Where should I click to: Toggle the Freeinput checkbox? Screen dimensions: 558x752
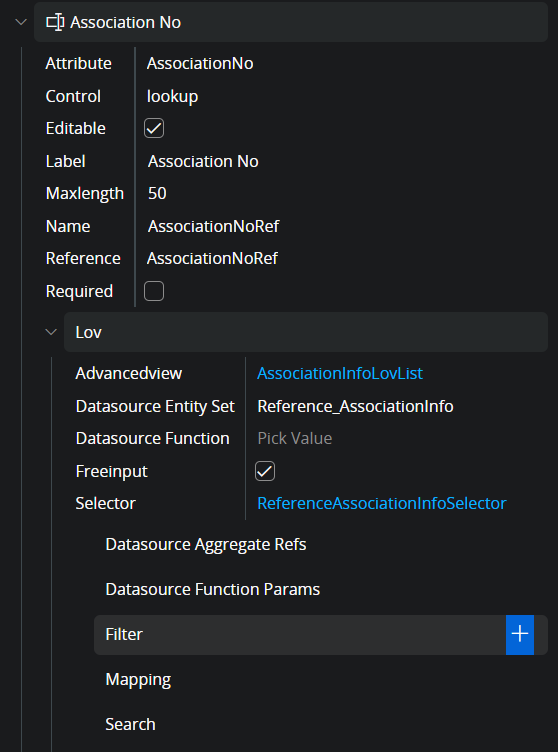(x=265, y=471)
